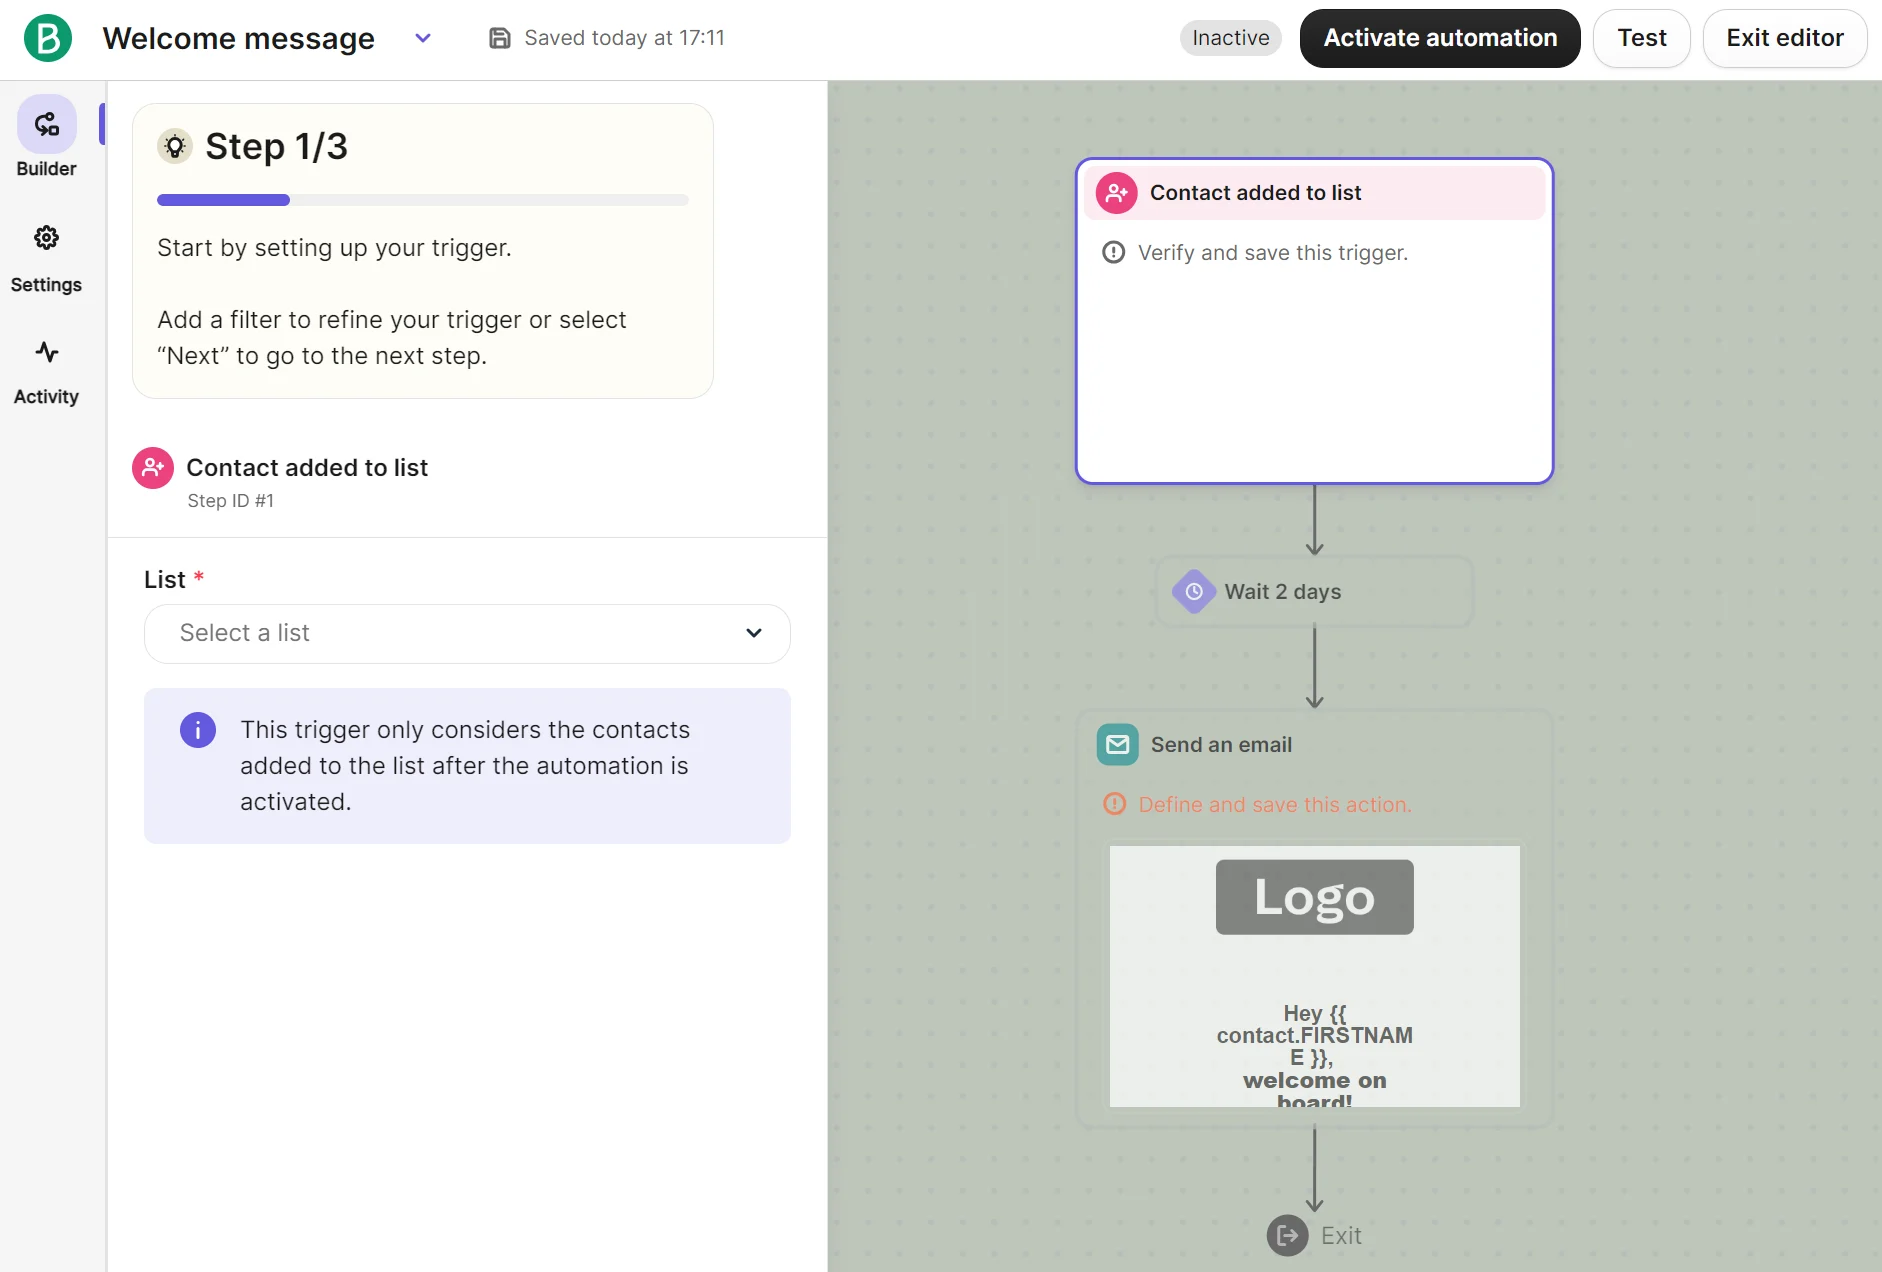Click orange alert icon by Define and save
This screenshot has width=1882, height=1272.
1114,804
